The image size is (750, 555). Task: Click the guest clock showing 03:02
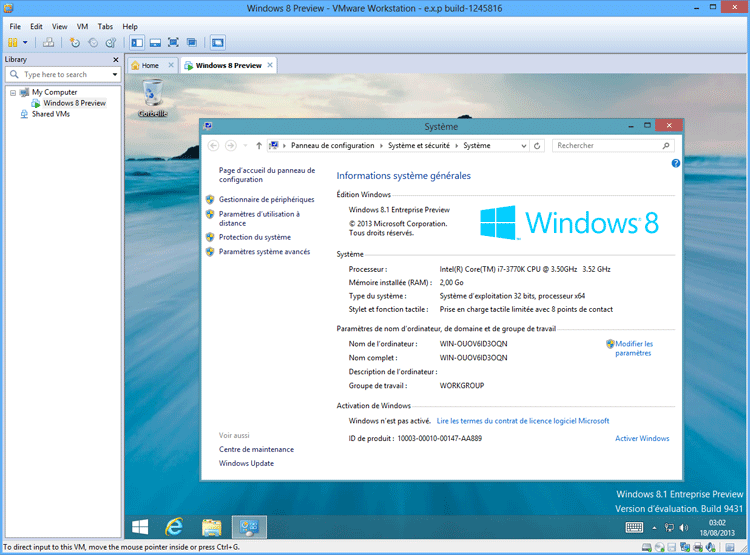click(717, 528)
